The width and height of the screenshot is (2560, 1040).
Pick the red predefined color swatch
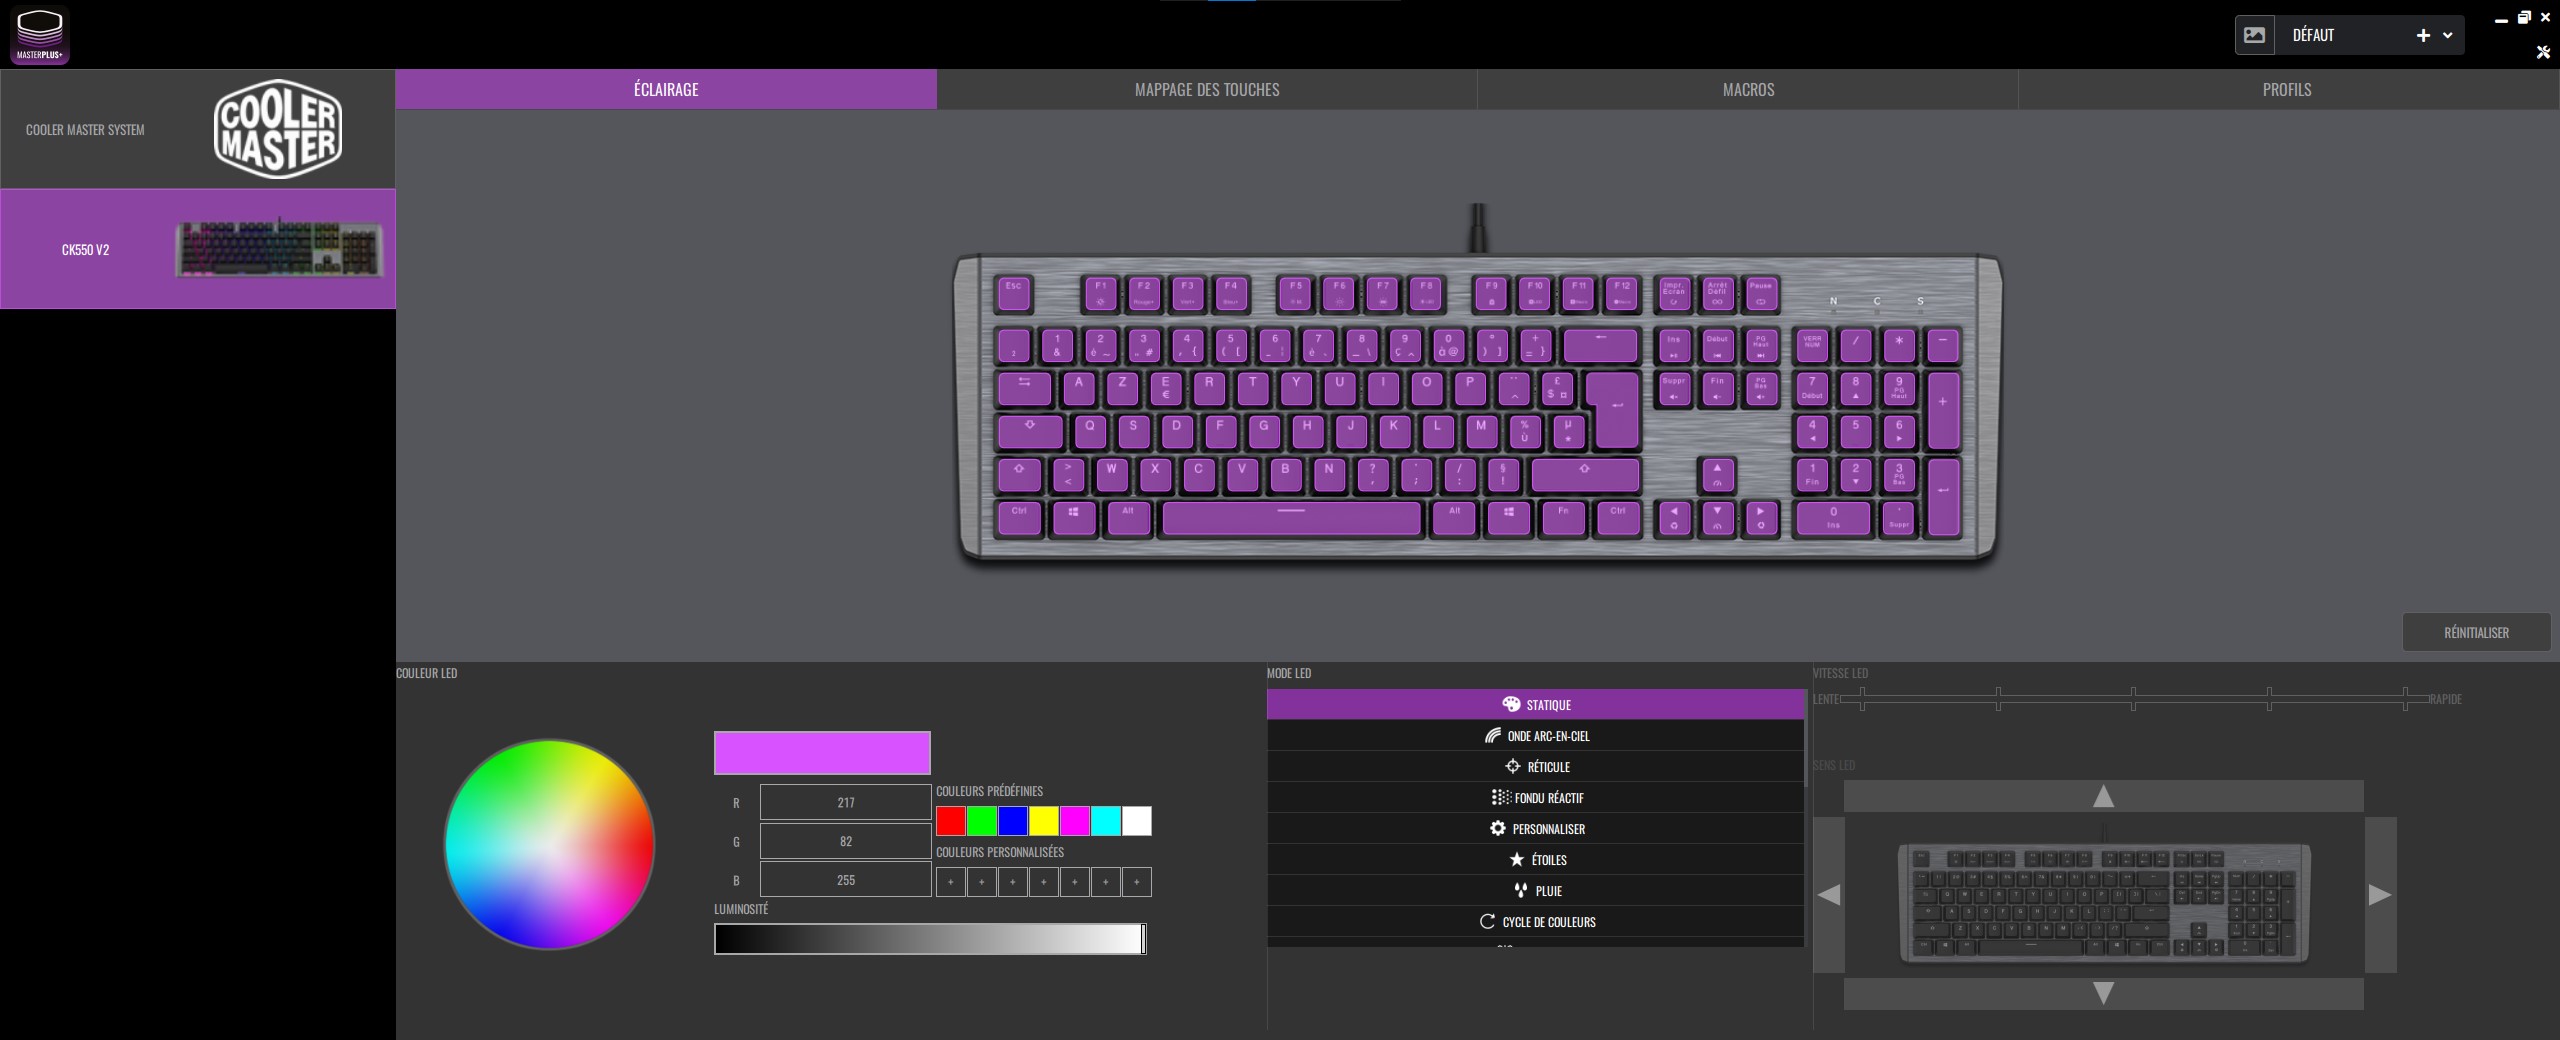click(x=950, y=821)
